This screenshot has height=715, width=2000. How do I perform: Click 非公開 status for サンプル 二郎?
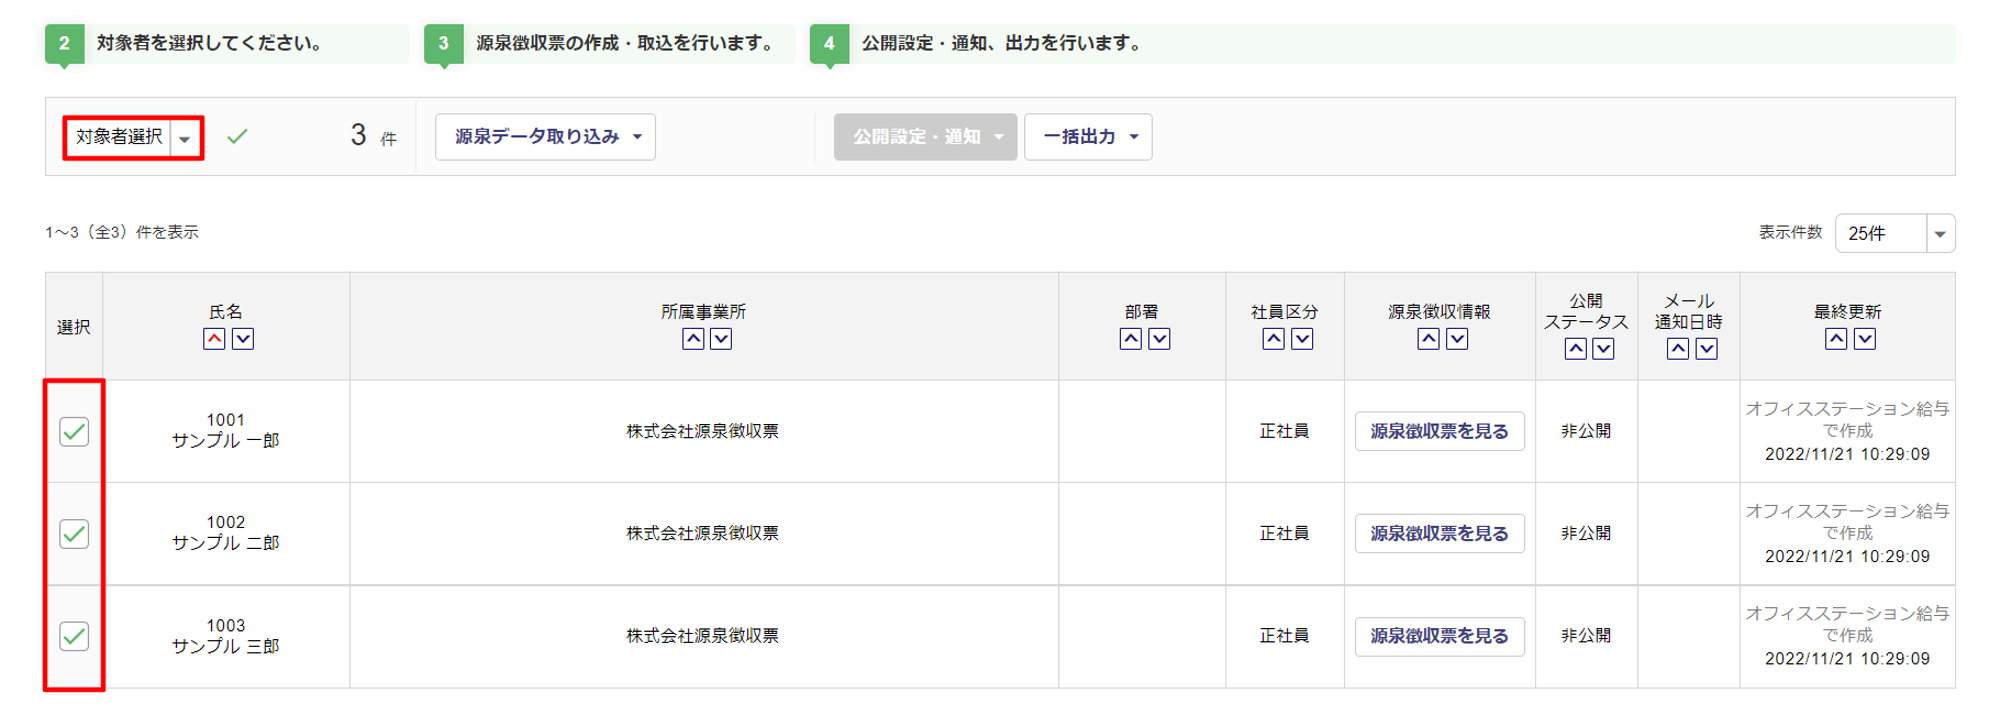(1586, 533)
